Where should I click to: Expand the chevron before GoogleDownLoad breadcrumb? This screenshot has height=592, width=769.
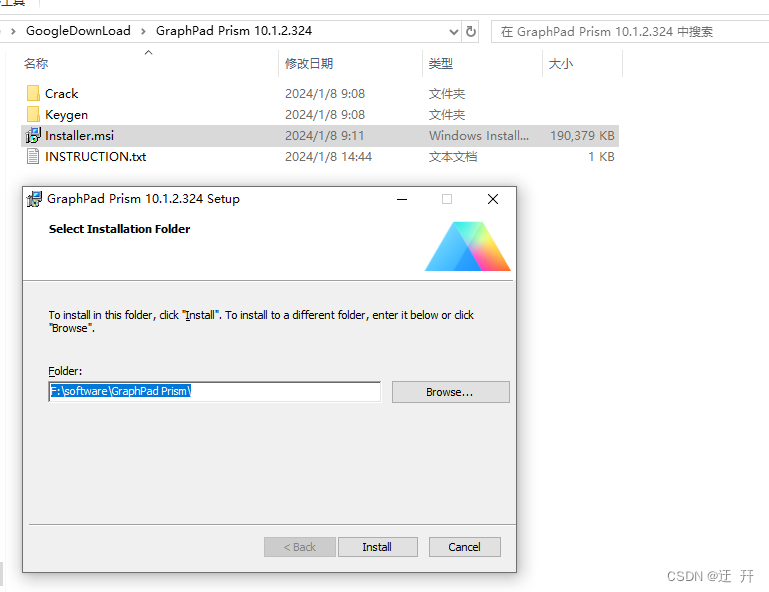point(13,31)
